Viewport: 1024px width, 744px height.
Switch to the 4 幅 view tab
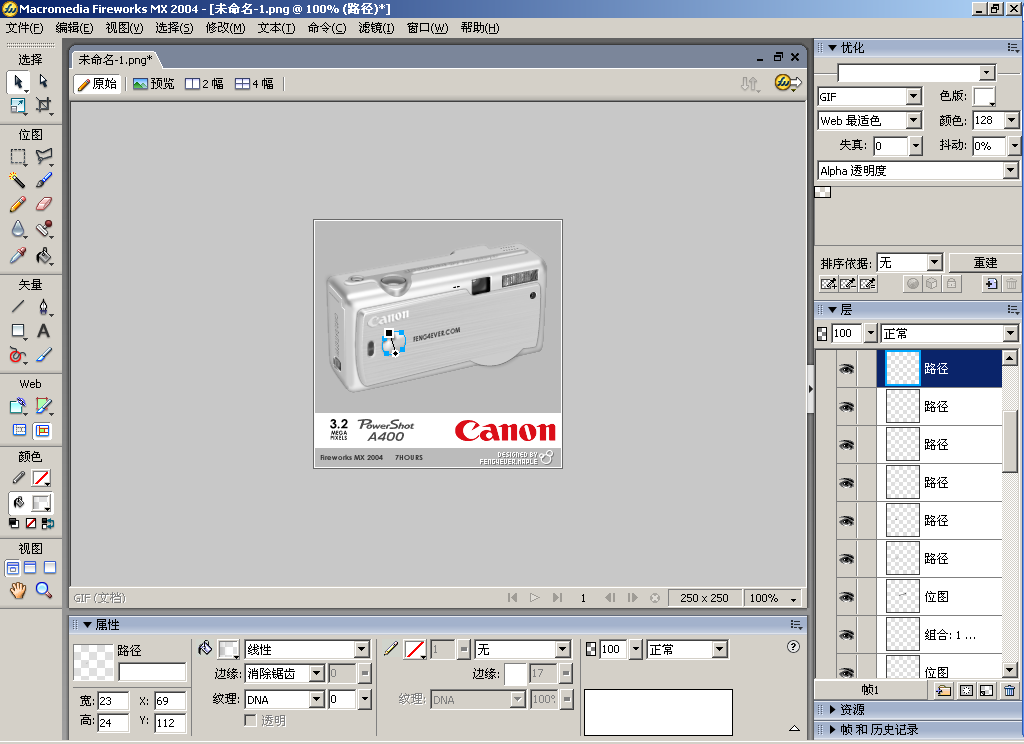[255, 84]
